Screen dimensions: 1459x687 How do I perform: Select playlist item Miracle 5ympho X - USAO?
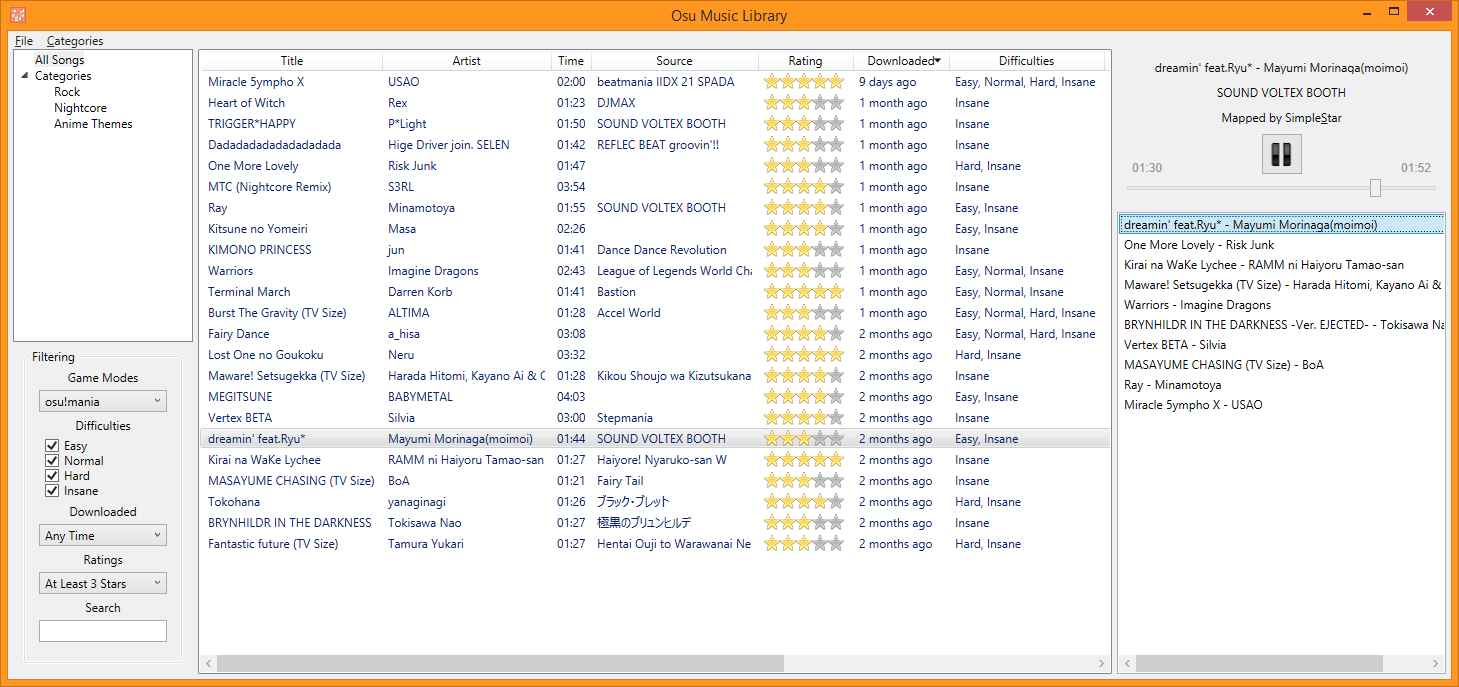(1281, 405)
